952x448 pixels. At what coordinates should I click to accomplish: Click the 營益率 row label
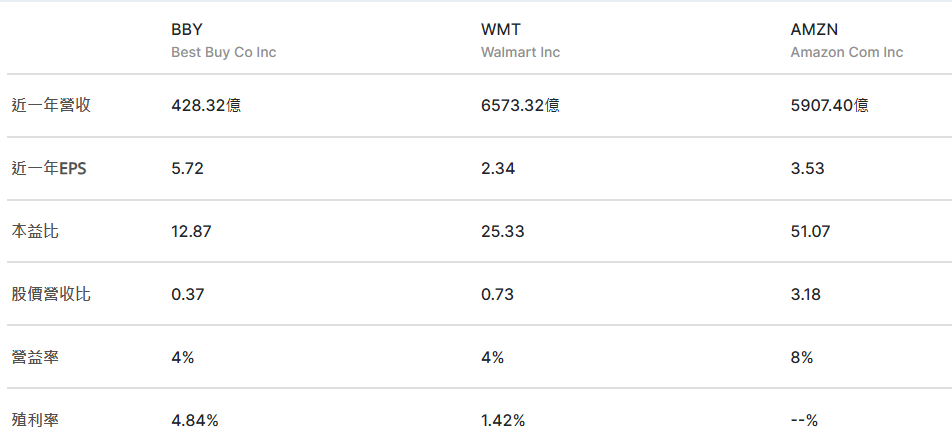pos(34,357)
